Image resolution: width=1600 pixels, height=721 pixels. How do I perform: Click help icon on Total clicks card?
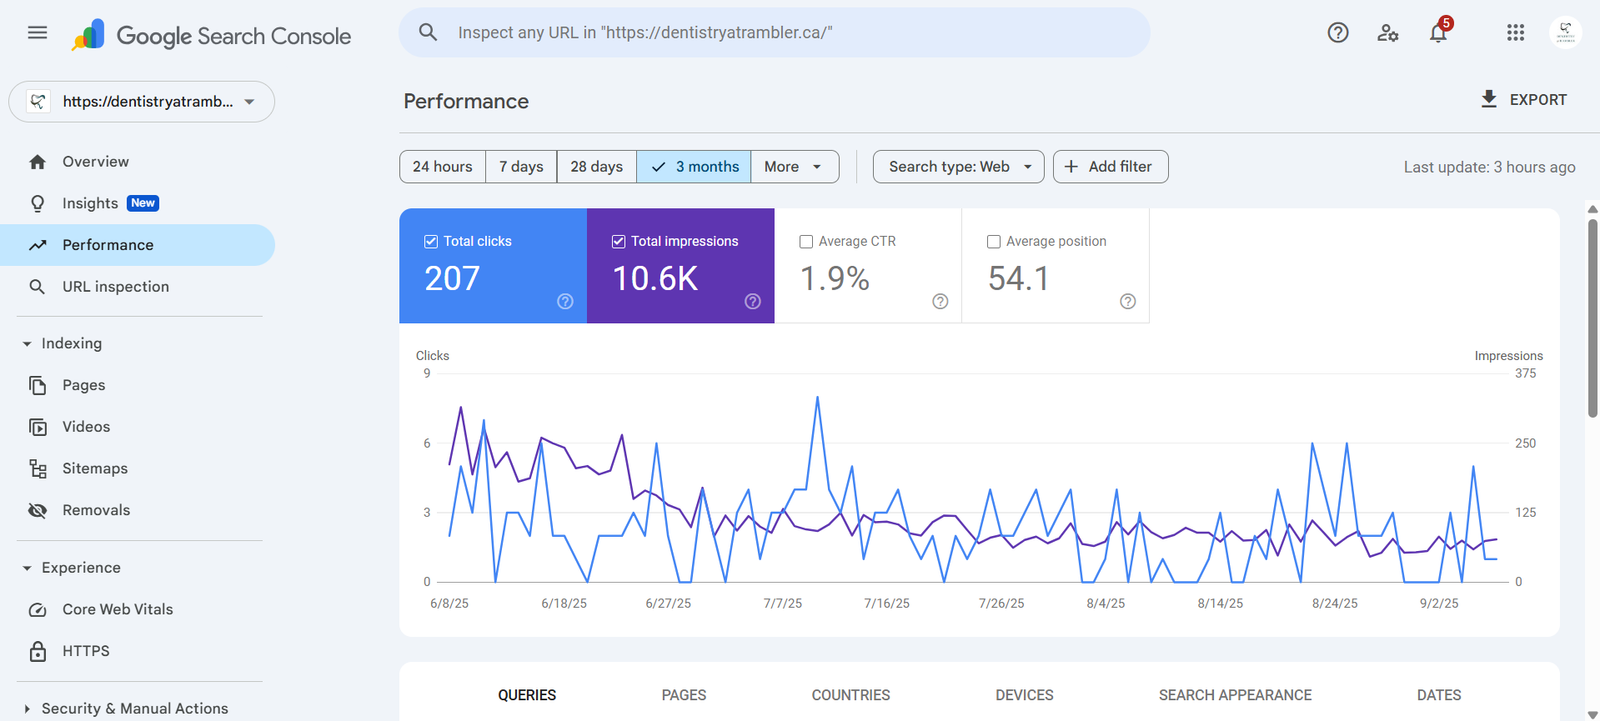click(x=565, y=302)
